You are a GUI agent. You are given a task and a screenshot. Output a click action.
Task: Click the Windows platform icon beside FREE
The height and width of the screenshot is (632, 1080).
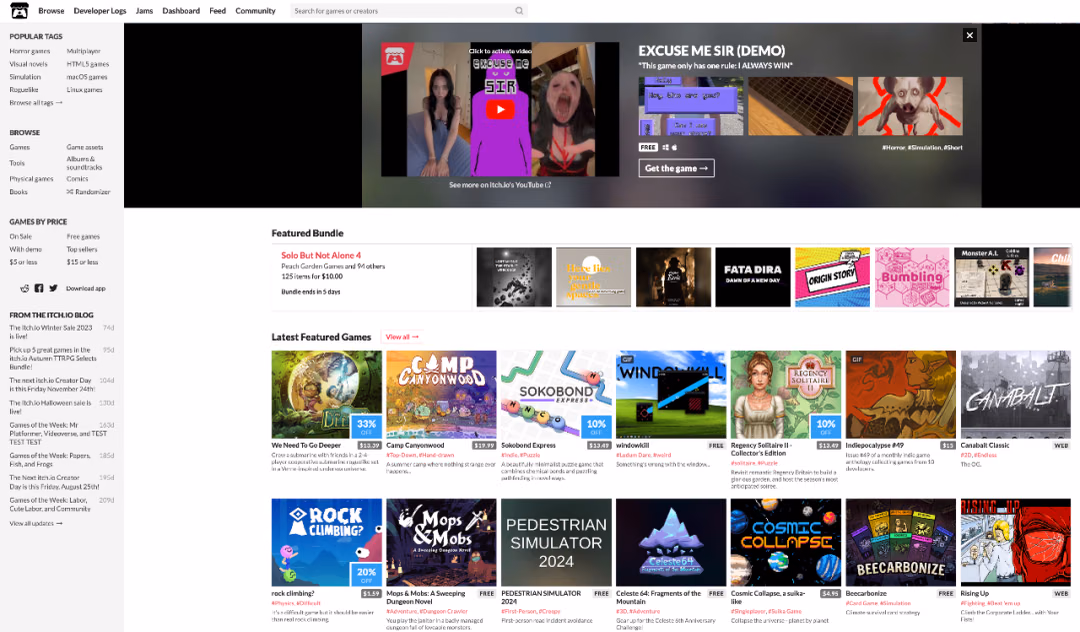pyautogui.click(x=665, y=147)
